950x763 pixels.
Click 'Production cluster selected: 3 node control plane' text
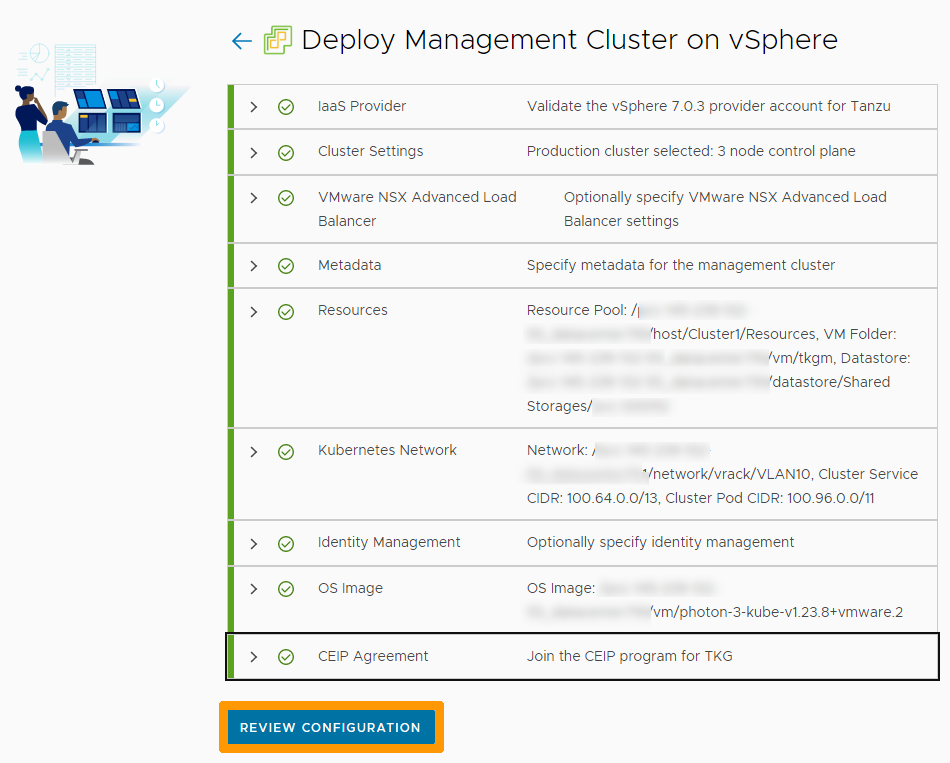(691, 152)
